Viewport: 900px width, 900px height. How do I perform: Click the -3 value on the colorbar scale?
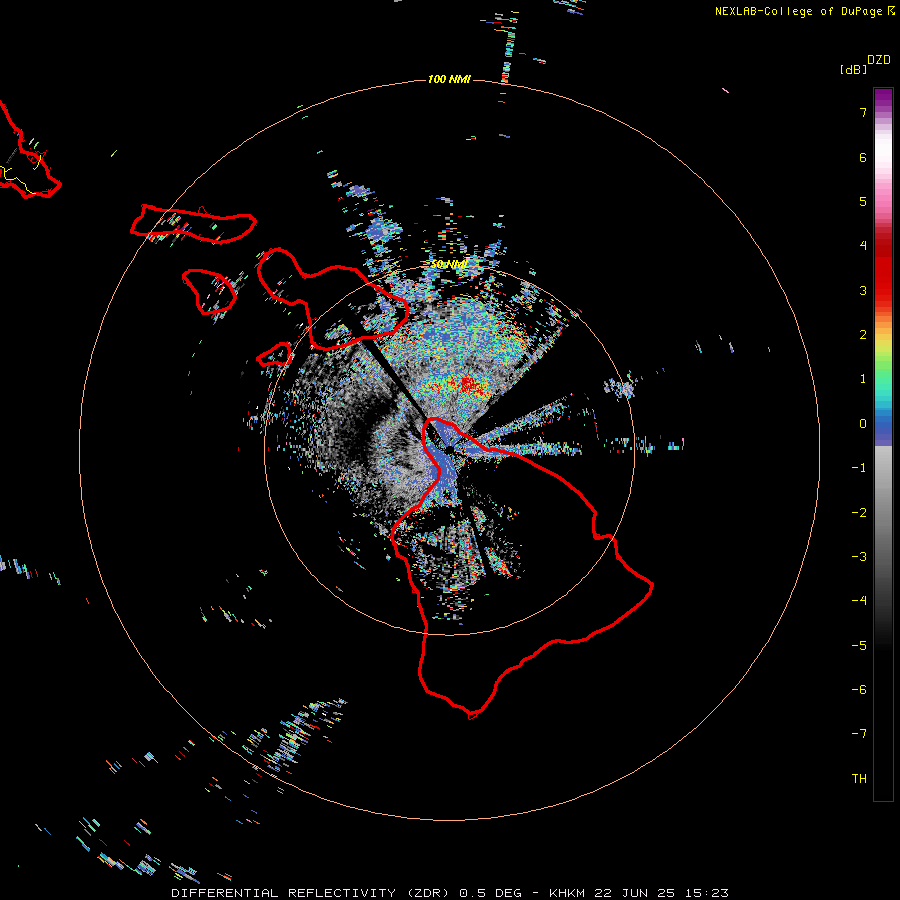(859, 556)
